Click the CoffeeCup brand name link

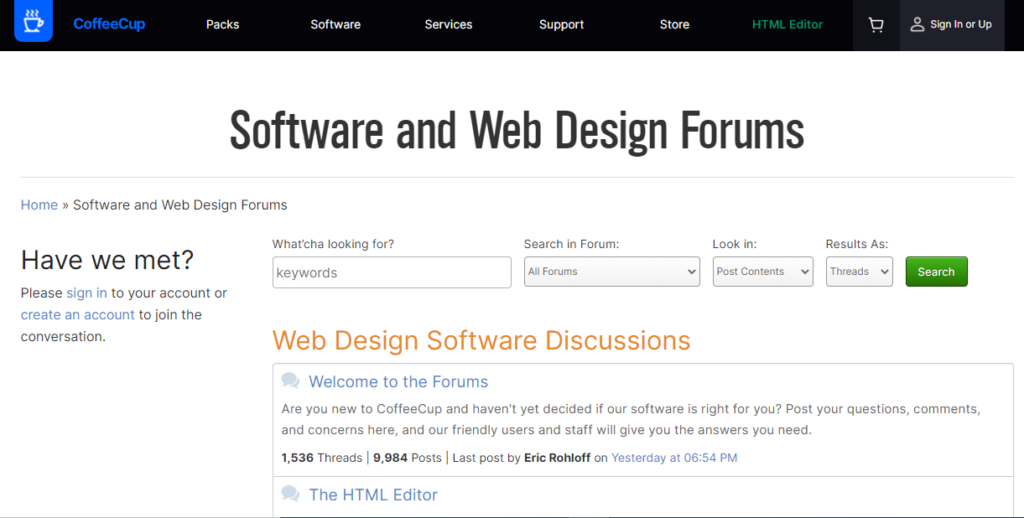(x=109, y=24)
